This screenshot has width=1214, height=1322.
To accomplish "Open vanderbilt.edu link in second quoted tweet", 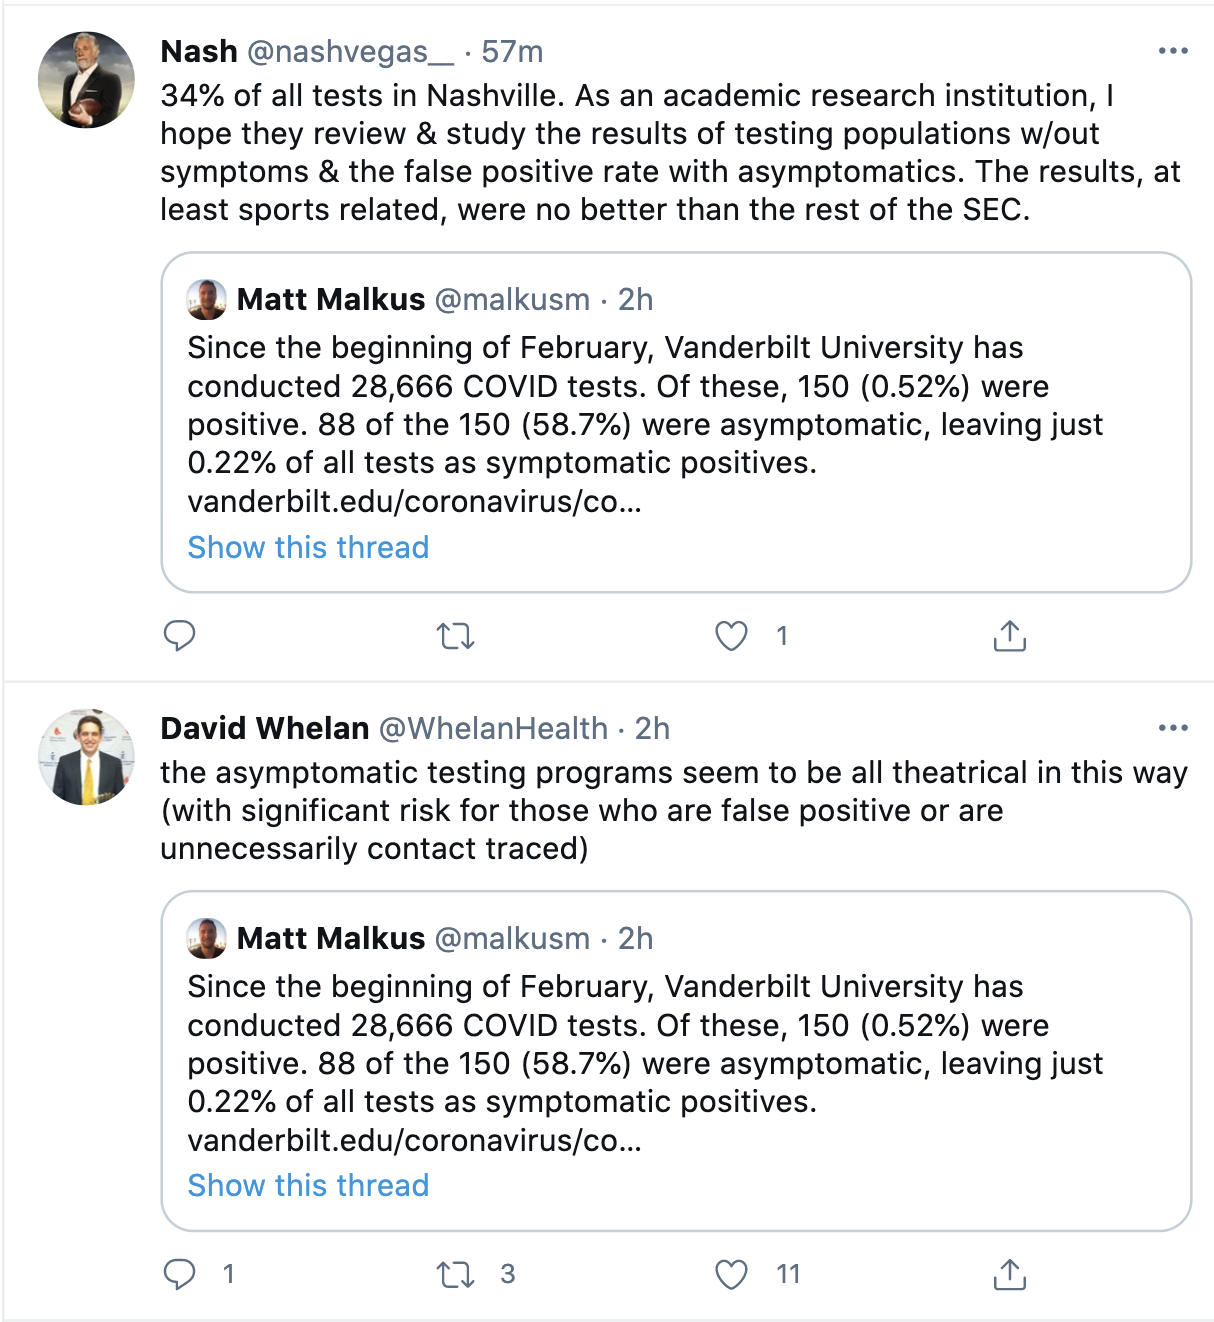I will coord(414,1140).
